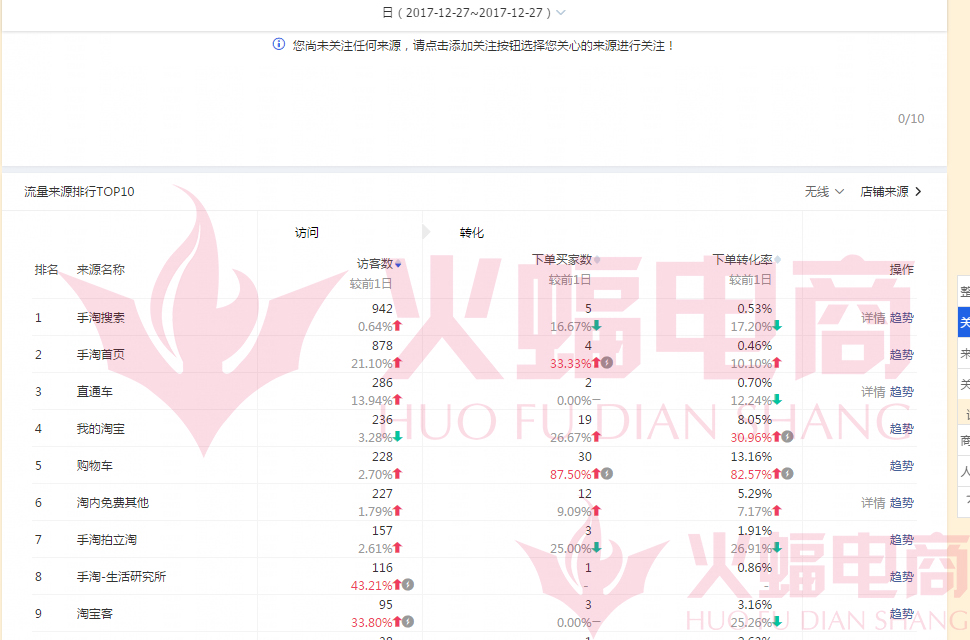Open 详情 for 淘内免费其他 row
The image size is (970, 640).
[873, 503]
